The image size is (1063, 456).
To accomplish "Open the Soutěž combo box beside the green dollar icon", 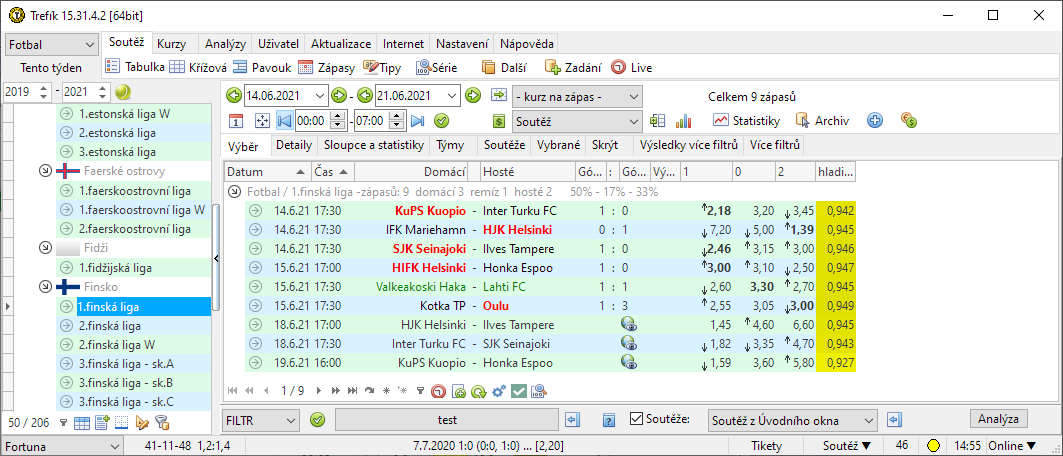I will coord(577,121).
